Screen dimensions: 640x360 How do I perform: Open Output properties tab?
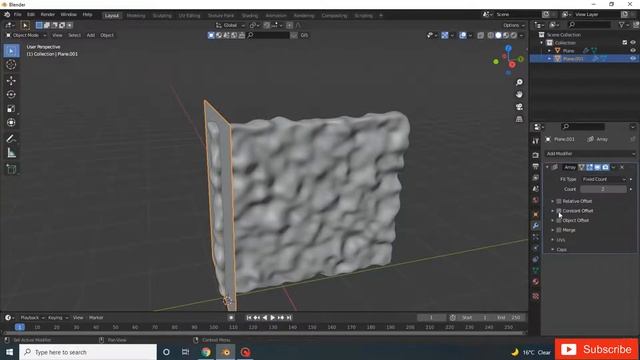(x=536, y=167)
